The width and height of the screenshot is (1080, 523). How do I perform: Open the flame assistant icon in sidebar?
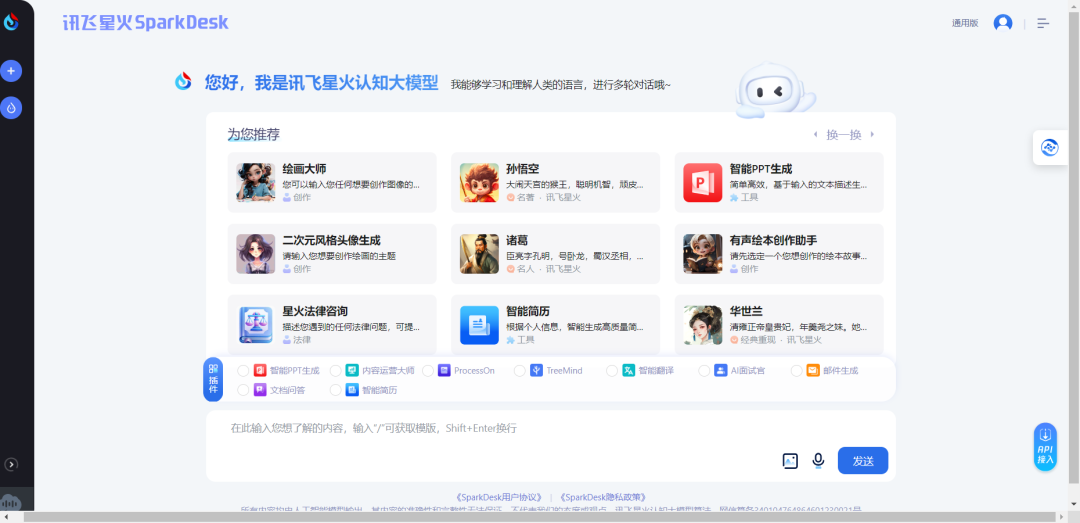(11, 107)
